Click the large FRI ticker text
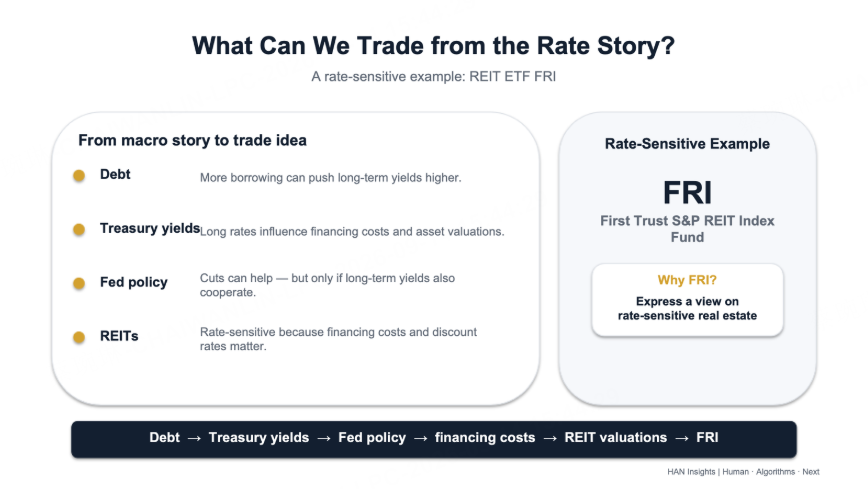Viewport: 868px width, 489px height. point(687,193)
